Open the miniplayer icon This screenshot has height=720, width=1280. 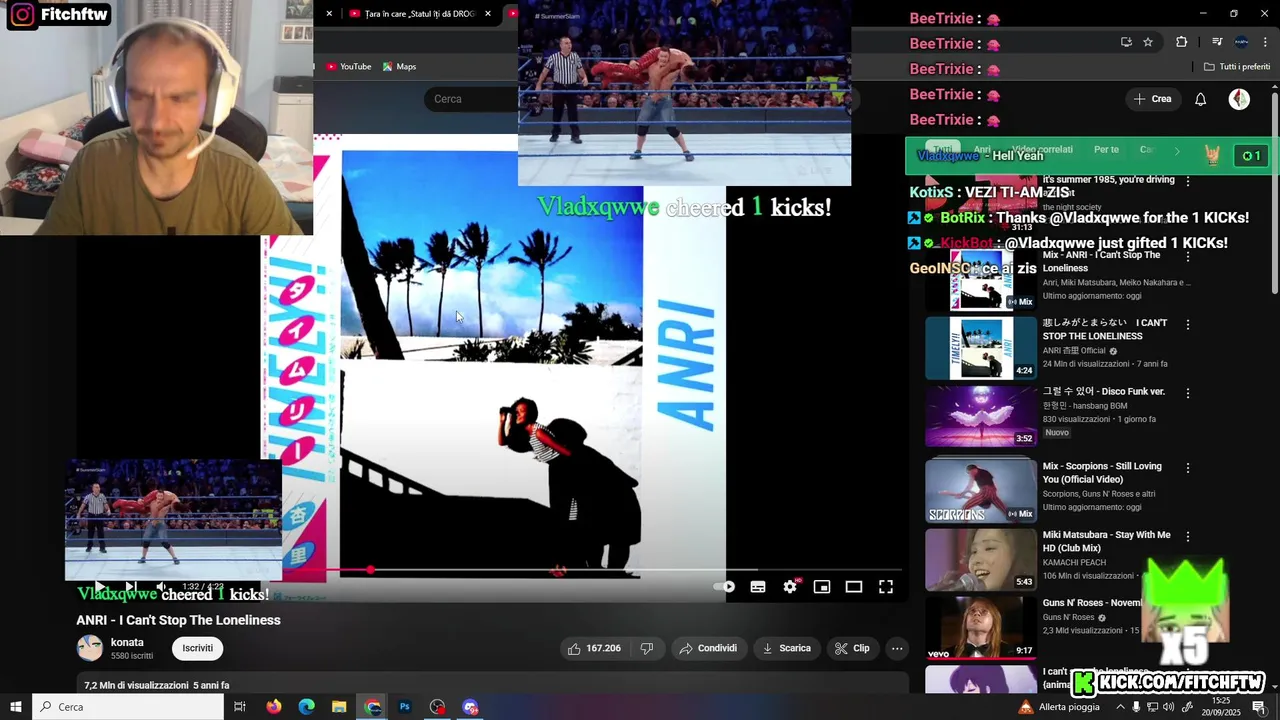pyautogui.click(x=822, y=587)
